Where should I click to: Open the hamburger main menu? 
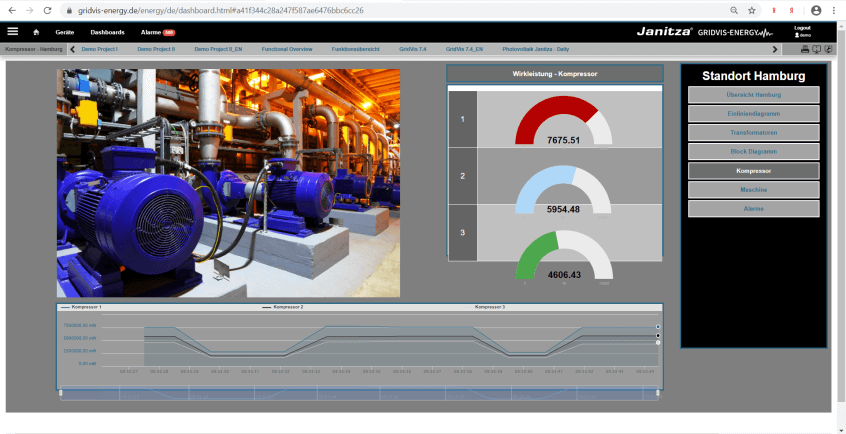click(13, 32)
